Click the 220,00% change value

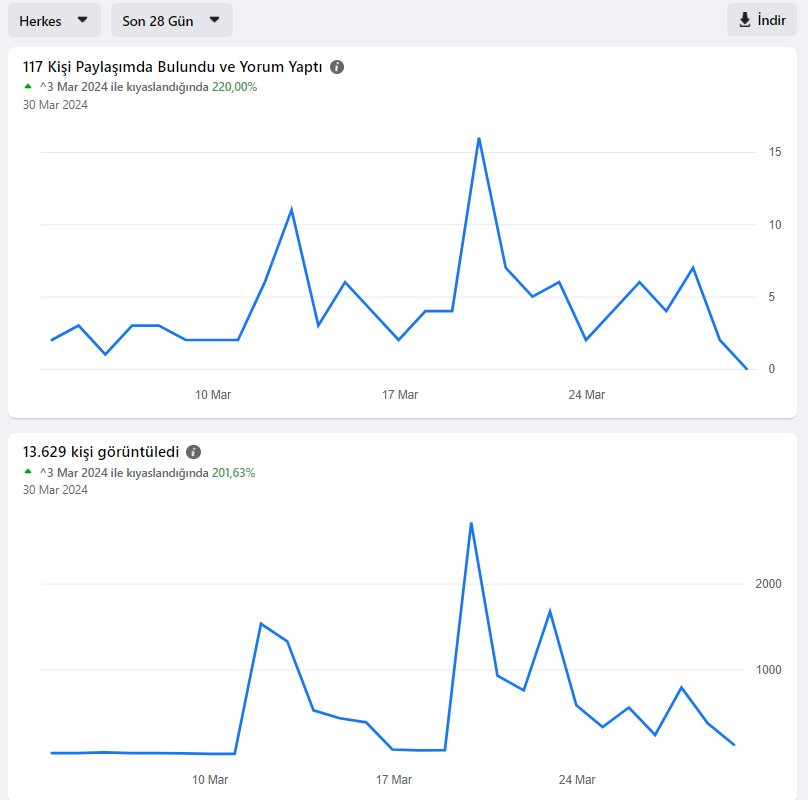coord(234,87)
